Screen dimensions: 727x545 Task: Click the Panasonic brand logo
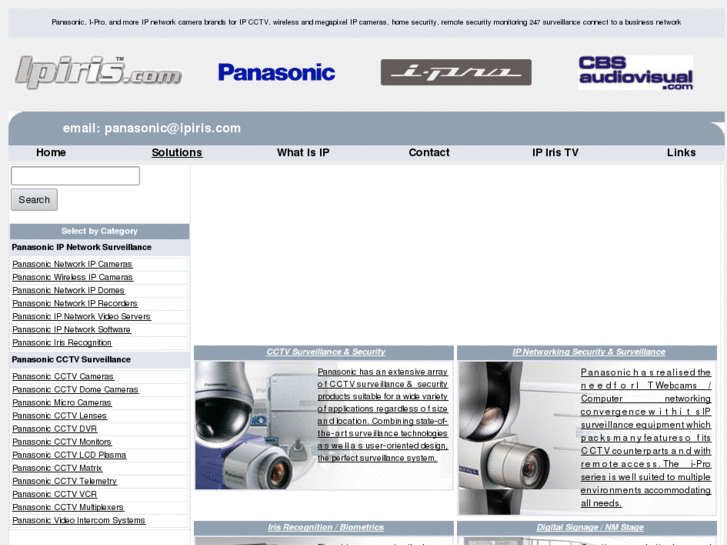276,72
